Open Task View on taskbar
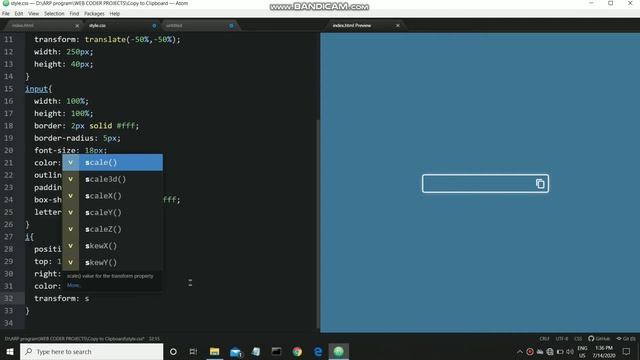640x360 pixels. (x=193, y=351)
